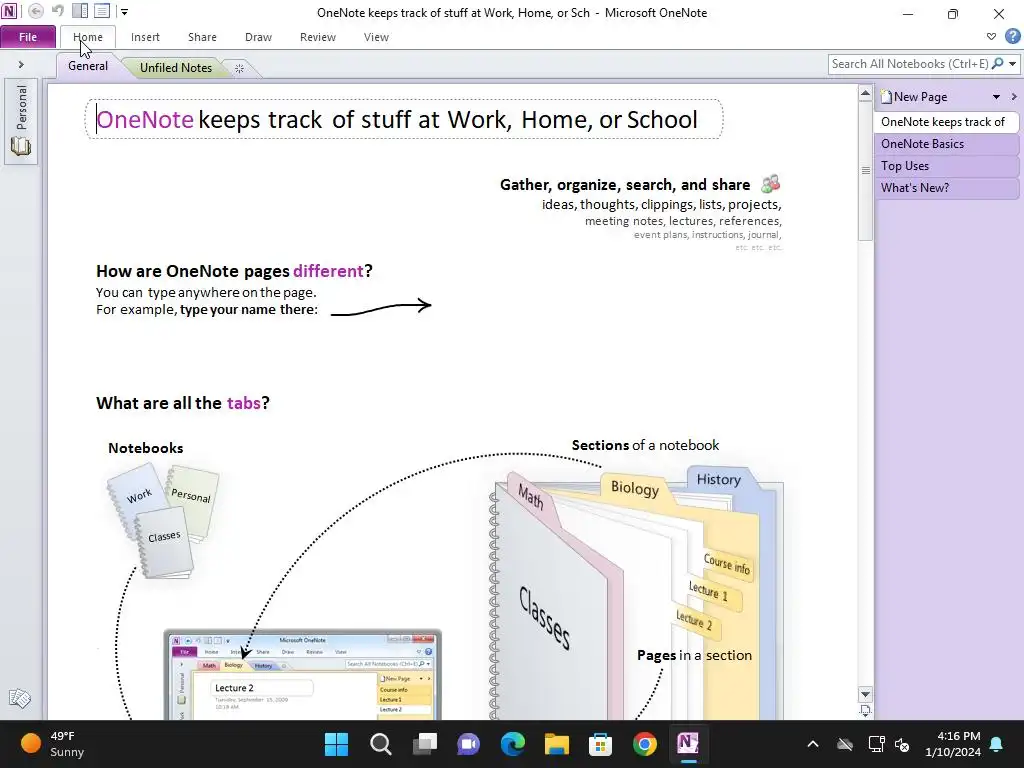
Task: Show hidden system tray icons
Action: pos(812,744)
